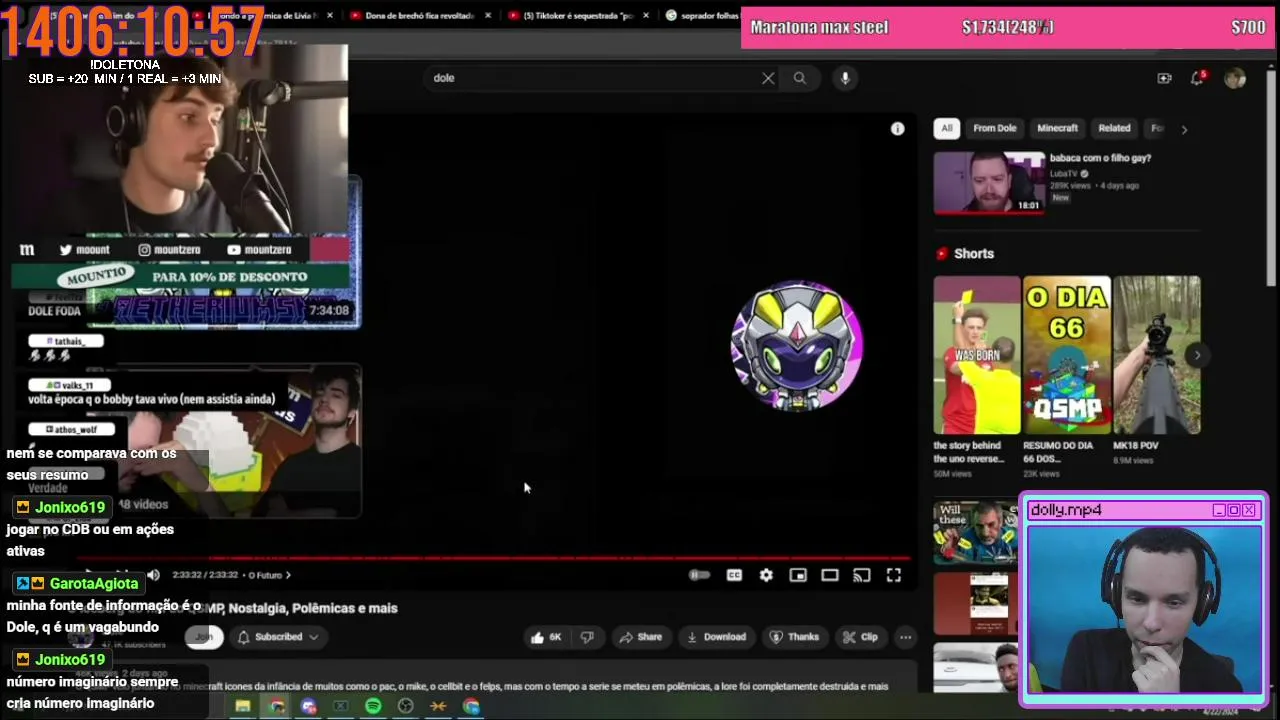Click the Download button
Image resolution: width=1280 pixels, height=720 pixels.
[717, 637]
